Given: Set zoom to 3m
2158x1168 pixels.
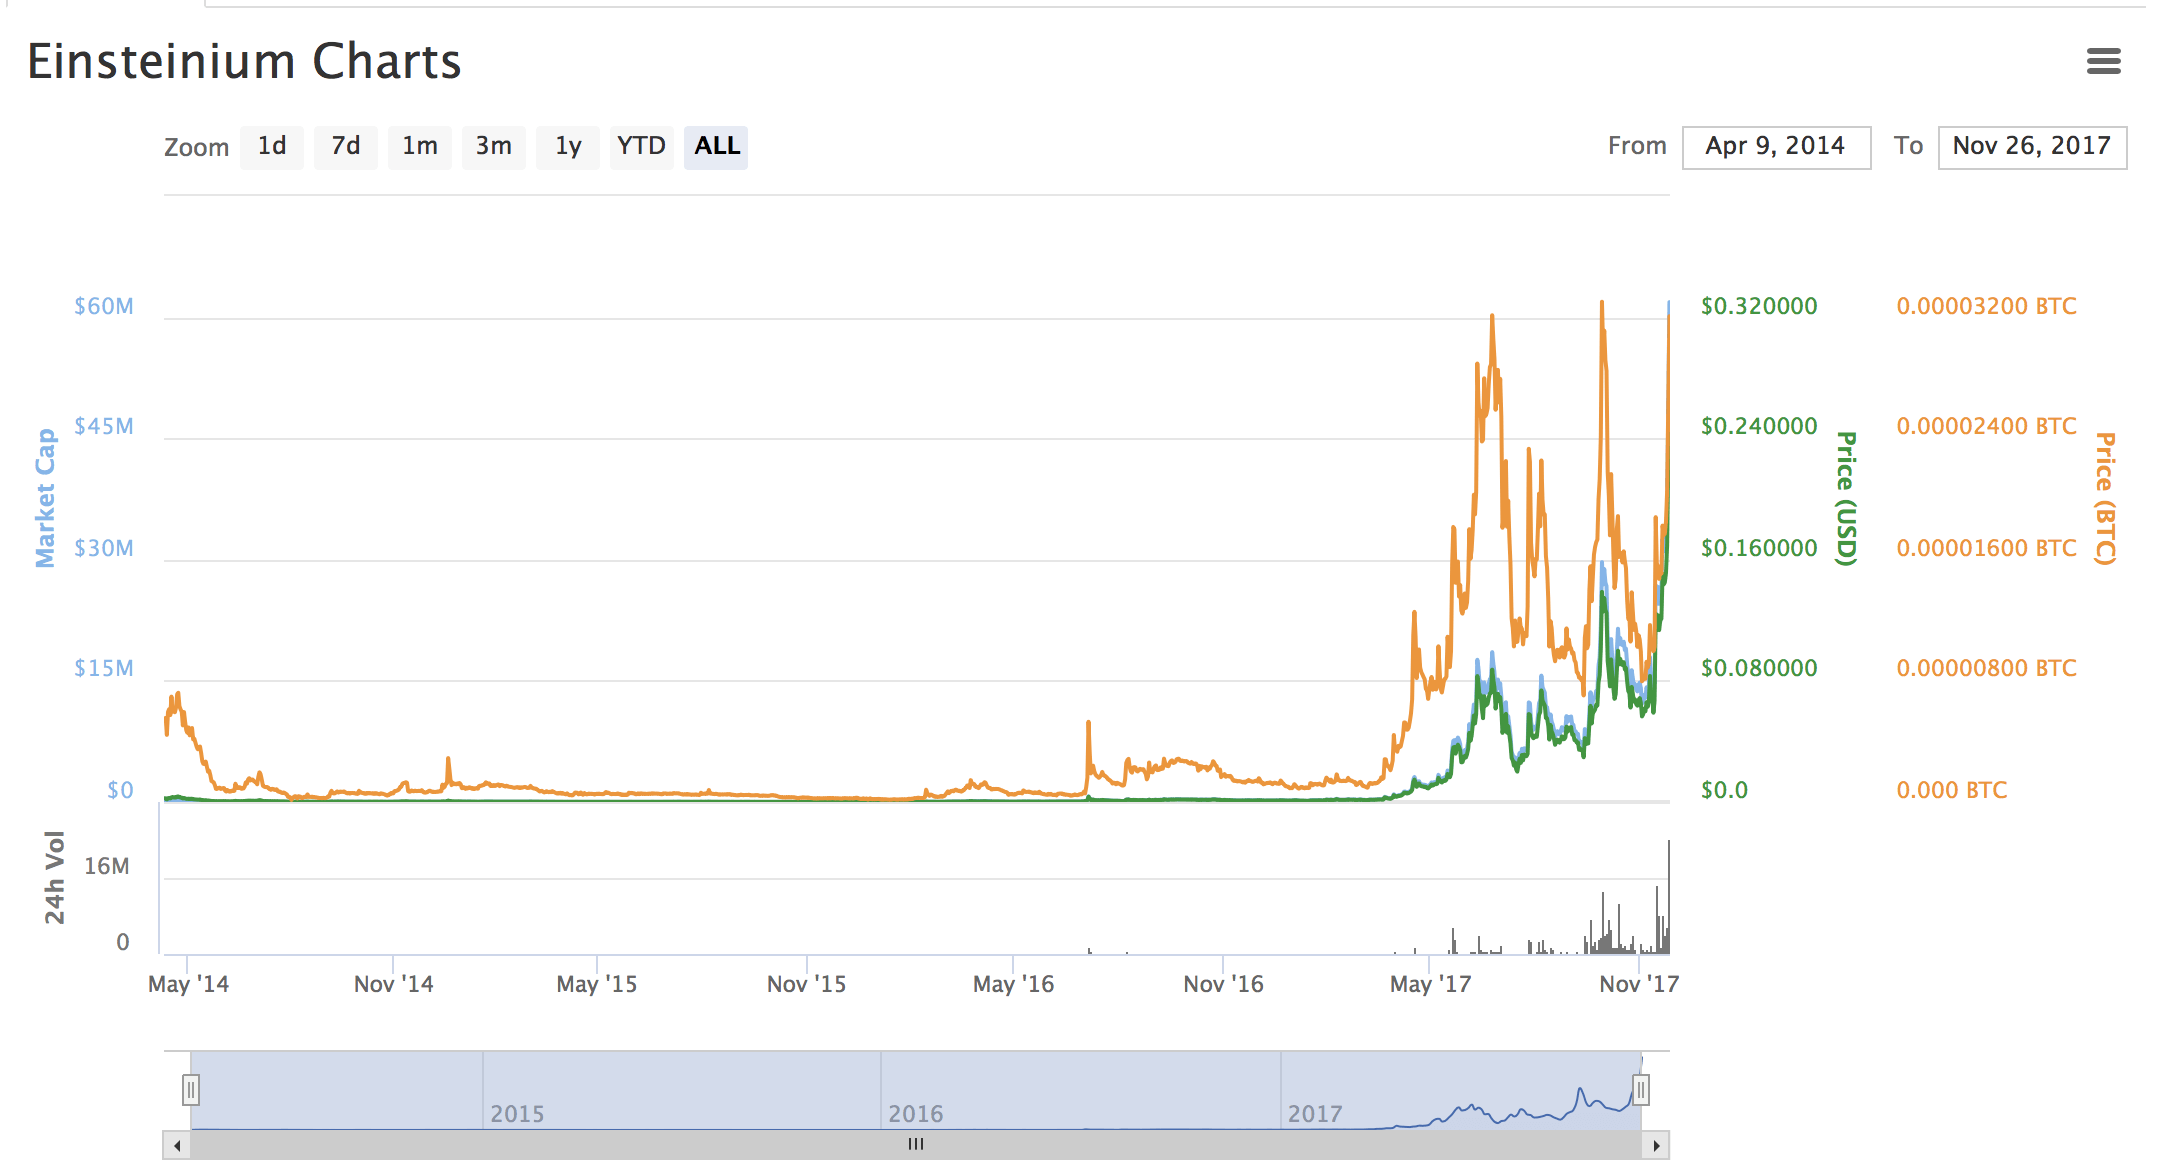Looking at the screenshot, I should pos(494,147).
